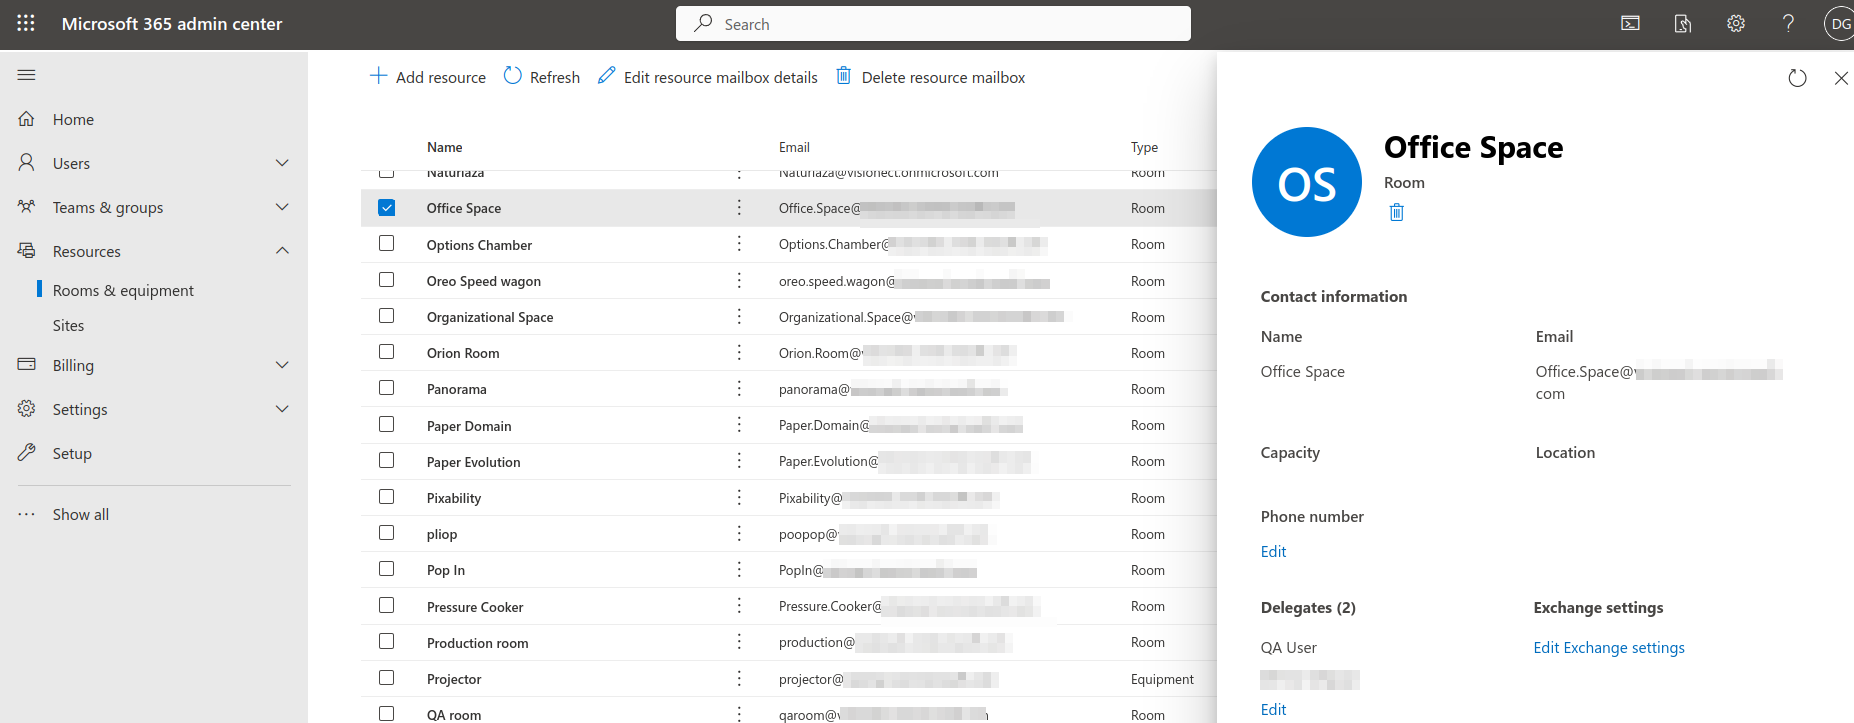Open the settings gear in the header
Screen dimensions: 1854x723
1736,24
